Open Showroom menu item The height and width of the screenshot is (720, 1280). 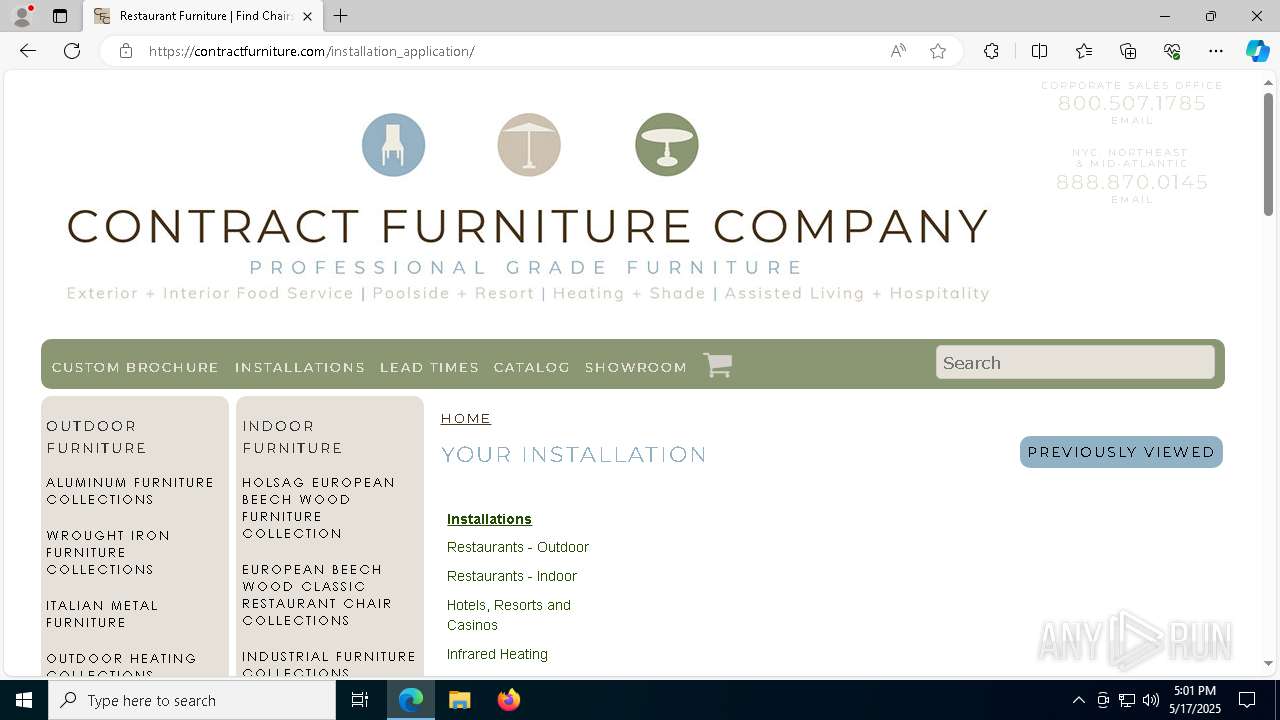(636, 367)
